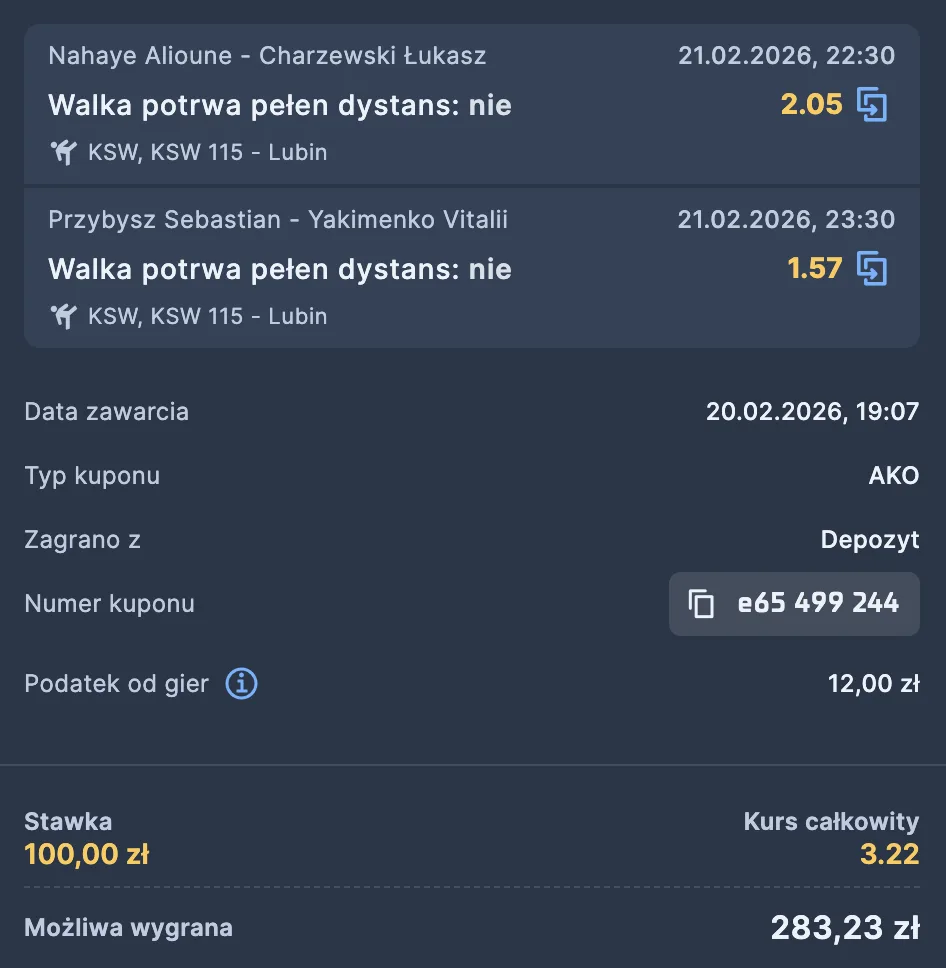The image size is (946, 968).
Task: Click the MMA glove icon on first bet
Action: coord(63,151)
